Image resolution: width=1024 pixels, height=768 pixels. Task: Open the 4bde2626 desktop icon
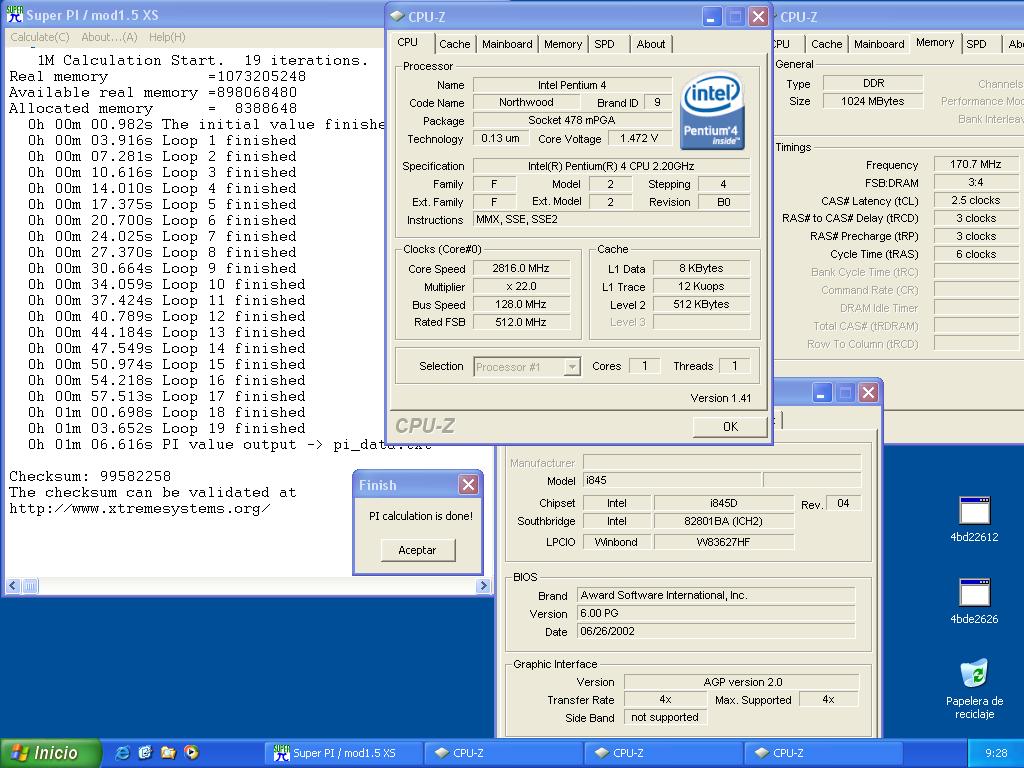(974, 601)
